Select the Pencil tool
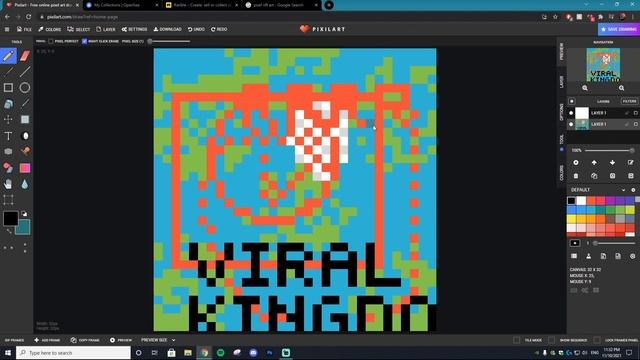Viewport: 640px width, 360px height. click(8, 56)
